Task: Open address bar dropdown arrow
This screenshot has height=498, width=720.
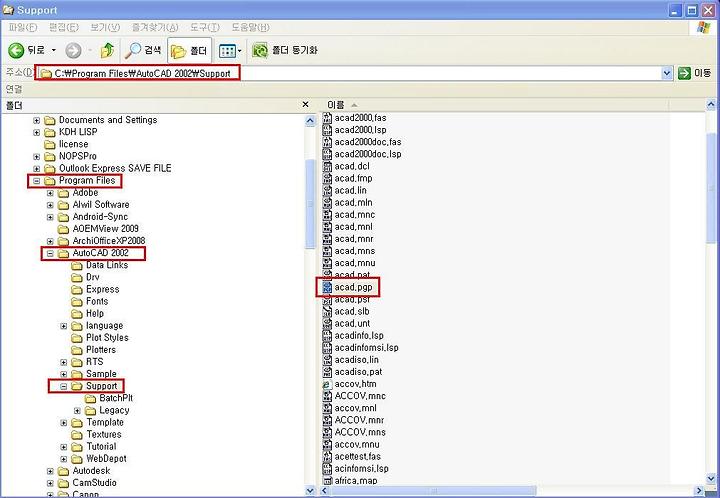Action: pyautogui.click(x=667, y=73)
